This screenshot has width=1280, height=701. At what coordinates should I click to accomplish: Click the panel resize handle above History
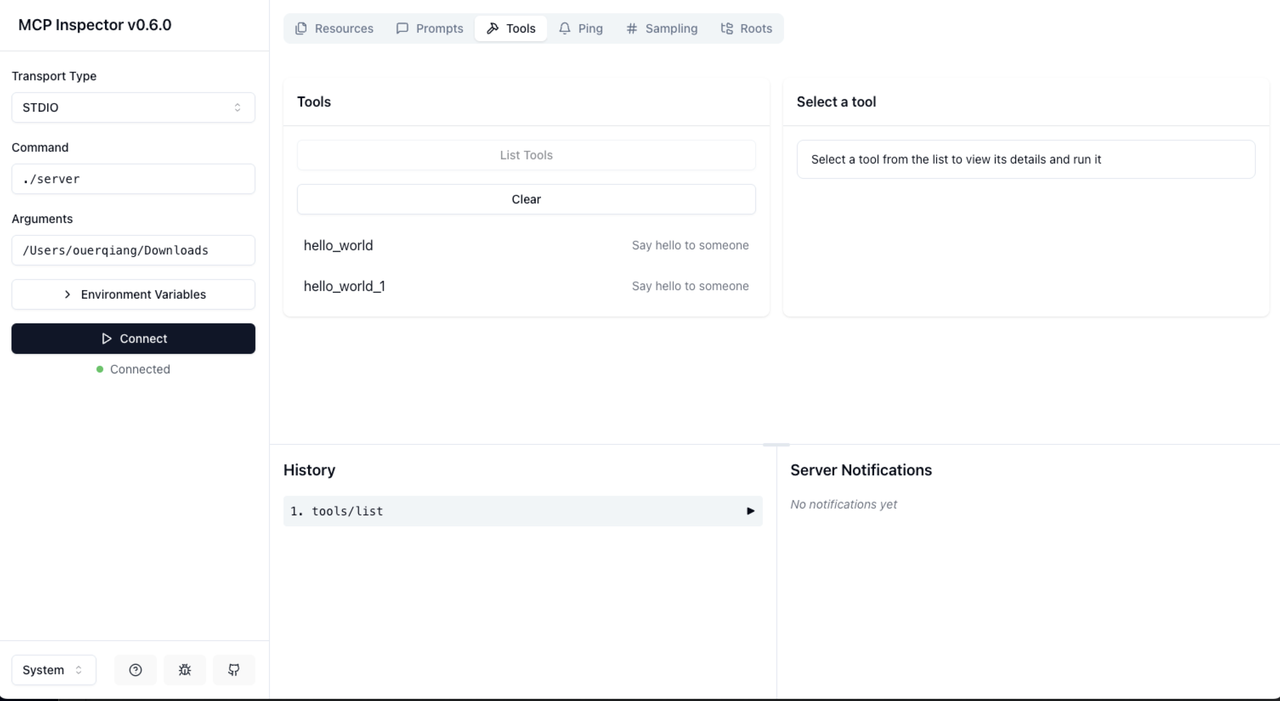click(776, 444)
